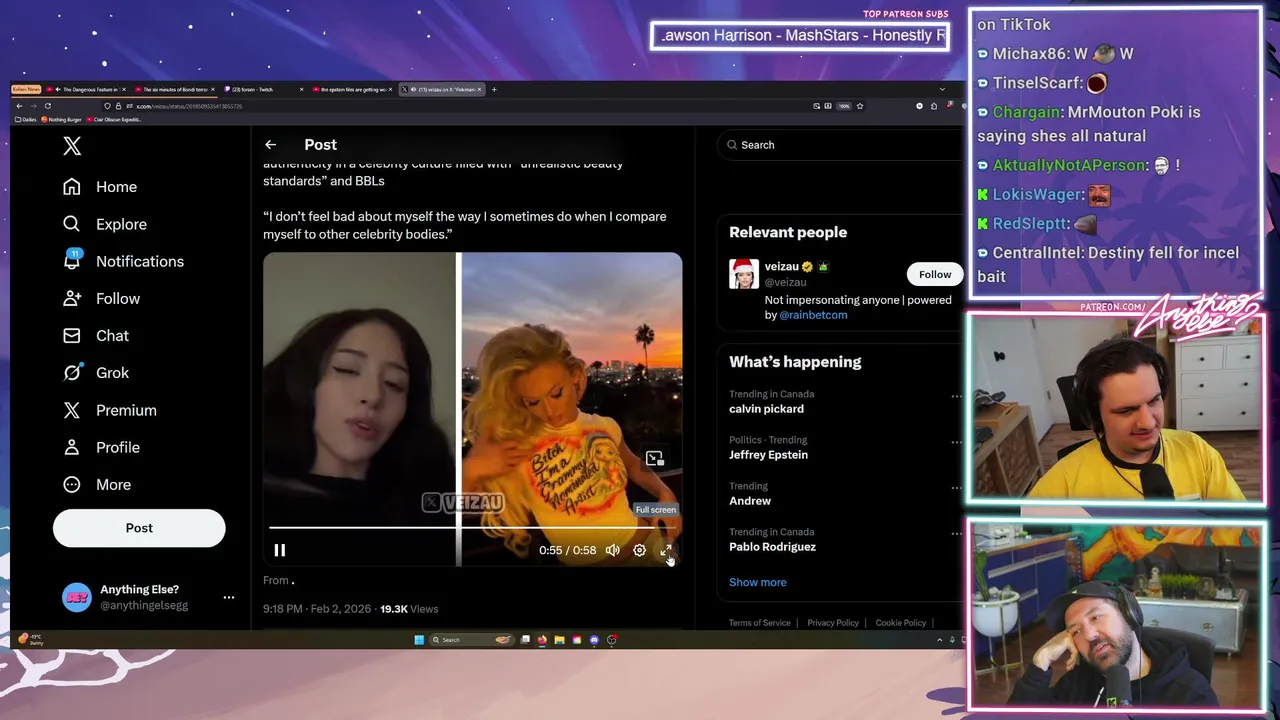
Task: Open options for Pablo Rodriguez trend
Action: point(956,534)
